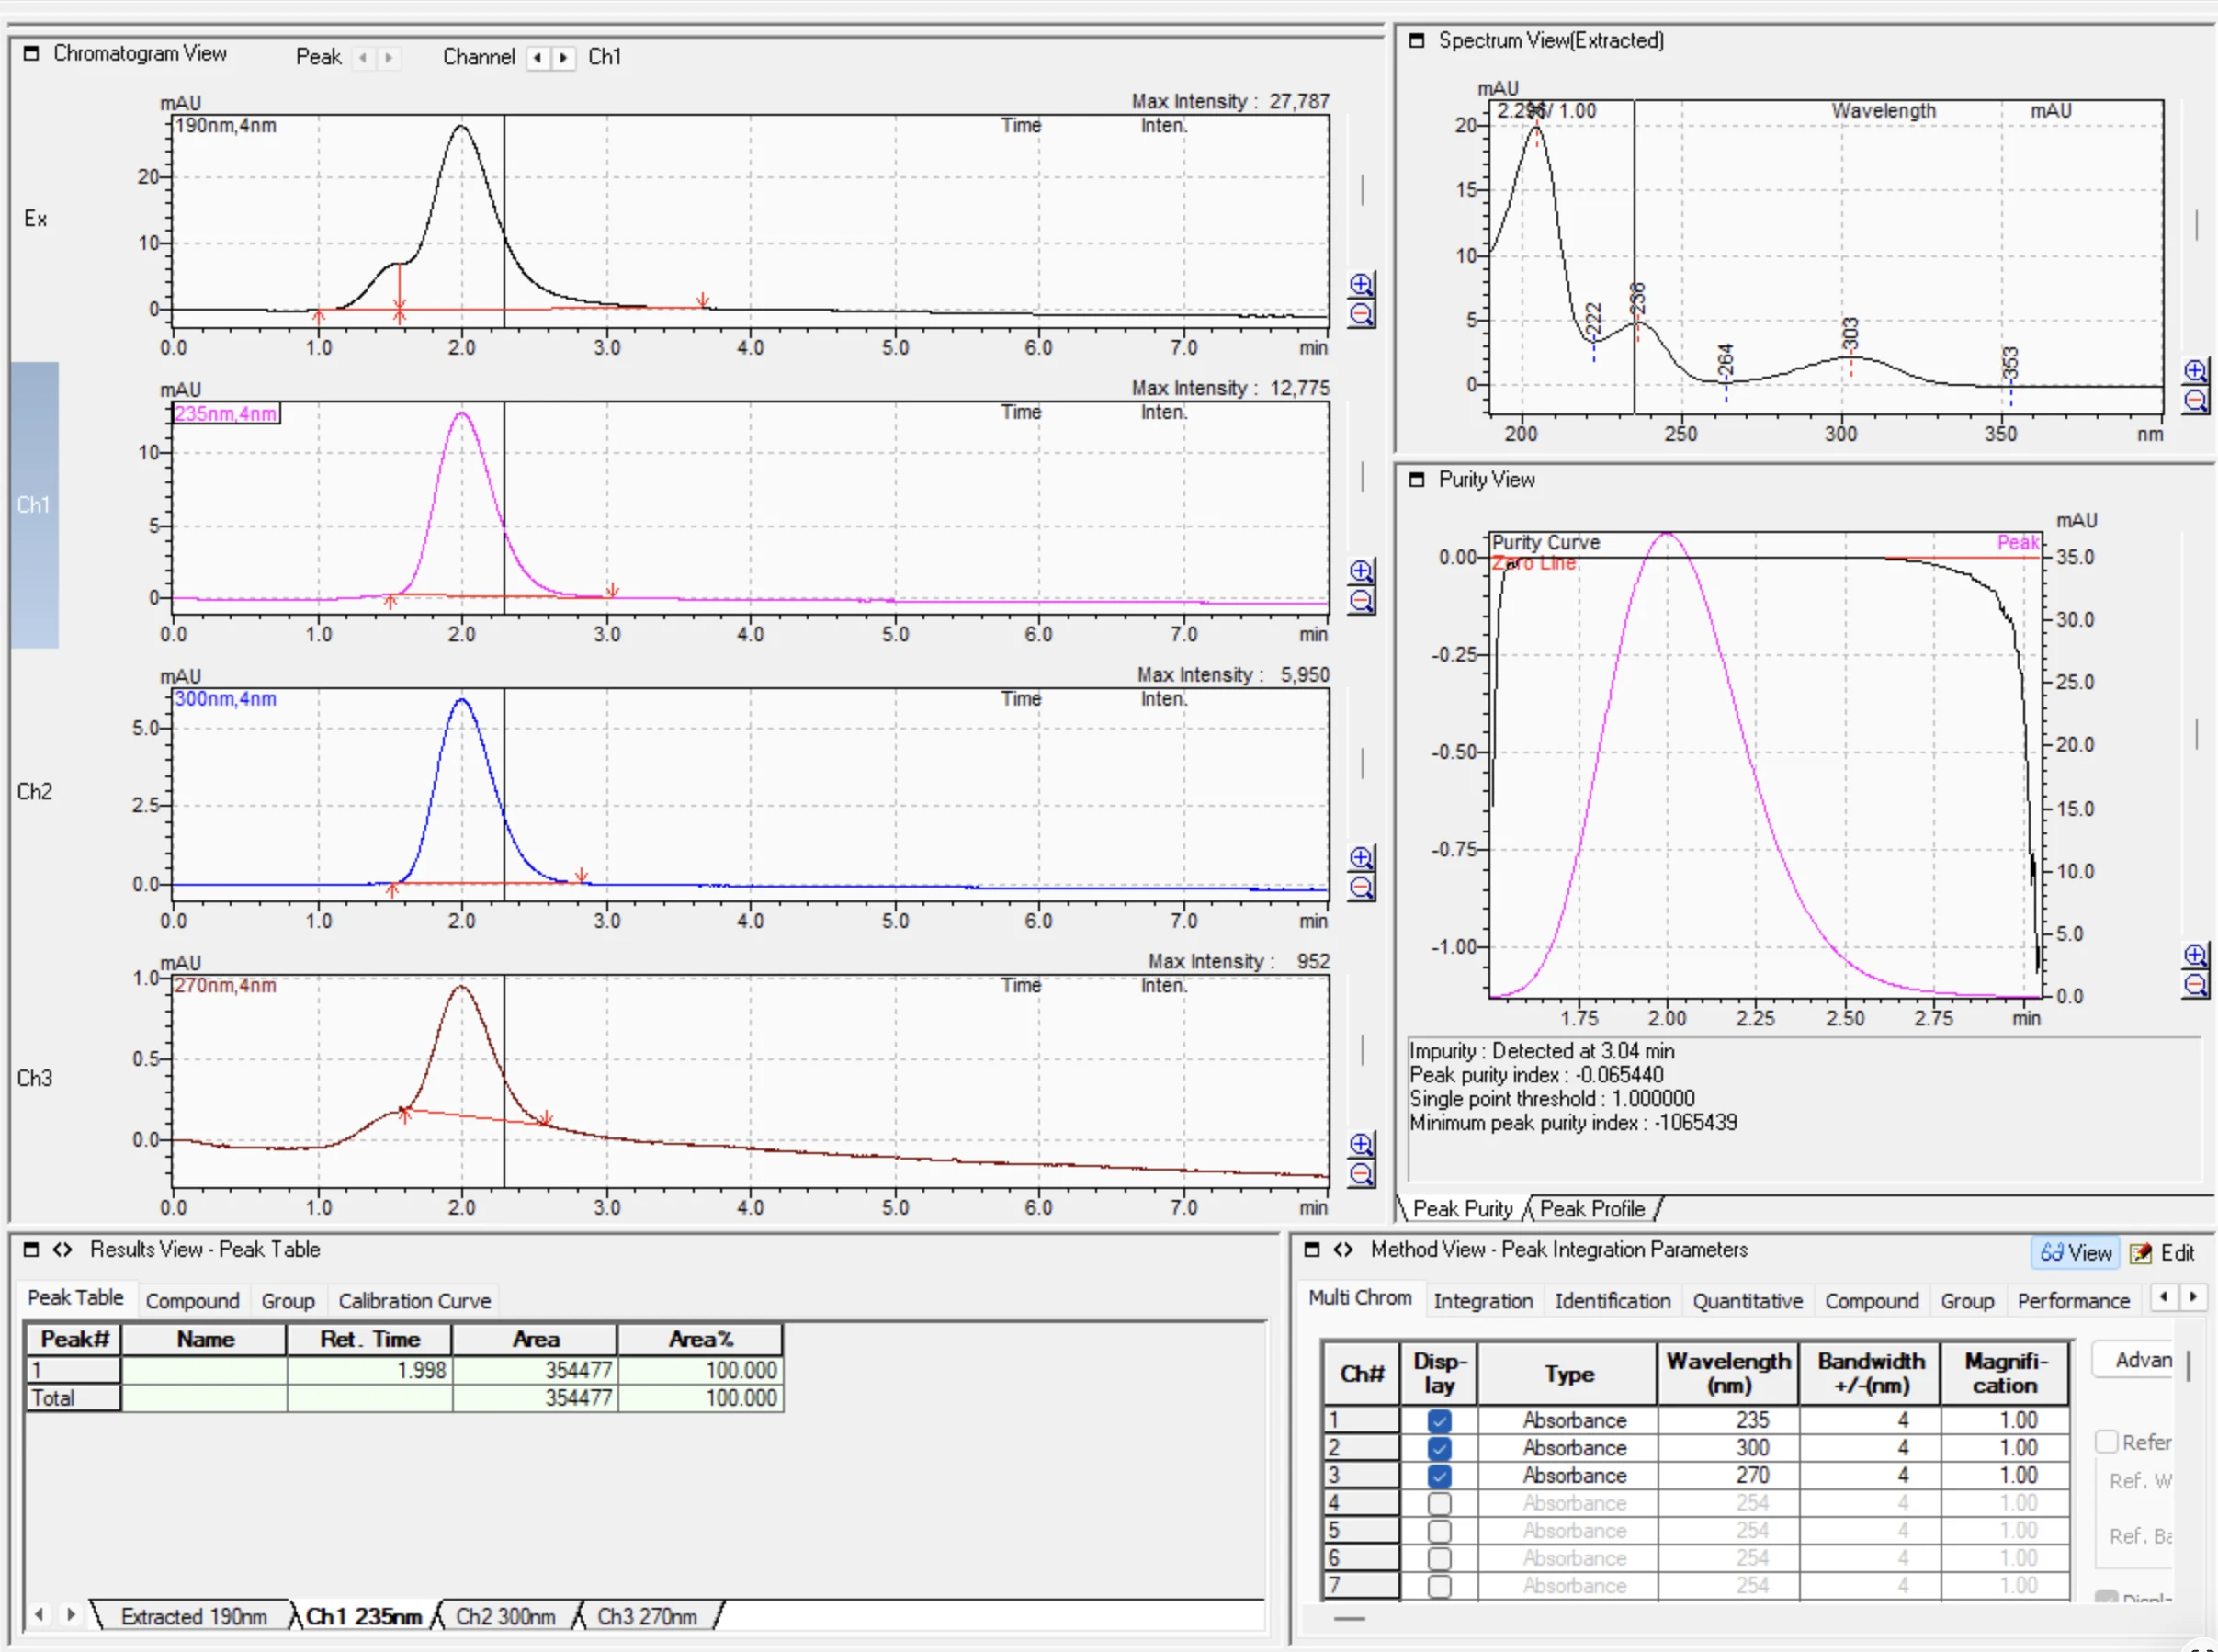Zoom in on the Purity View plot
2218x1652 pixels.
pos(2195,954)
